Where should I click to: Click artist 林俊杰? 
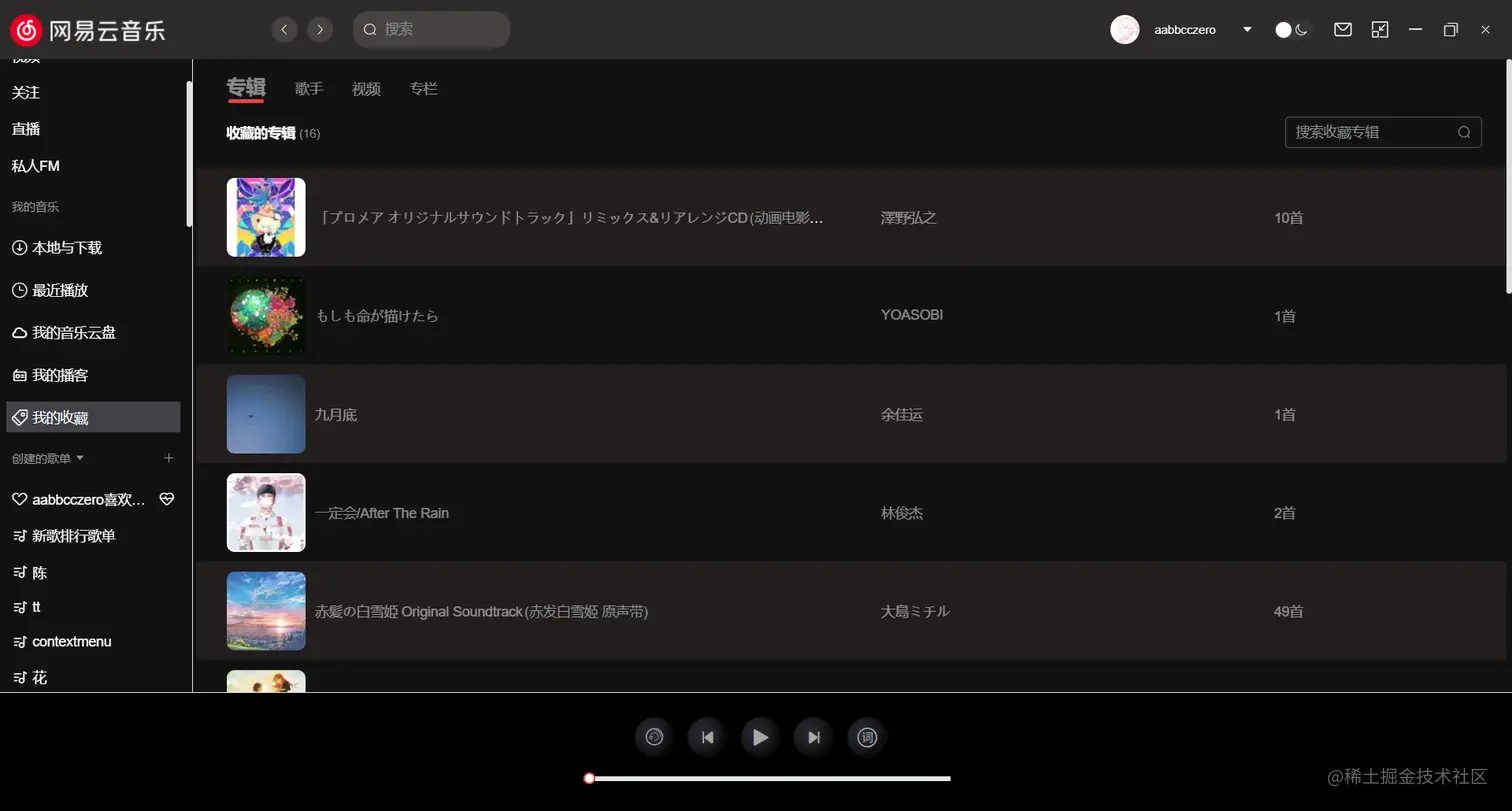pyautogui.click(x=902, y=513)
